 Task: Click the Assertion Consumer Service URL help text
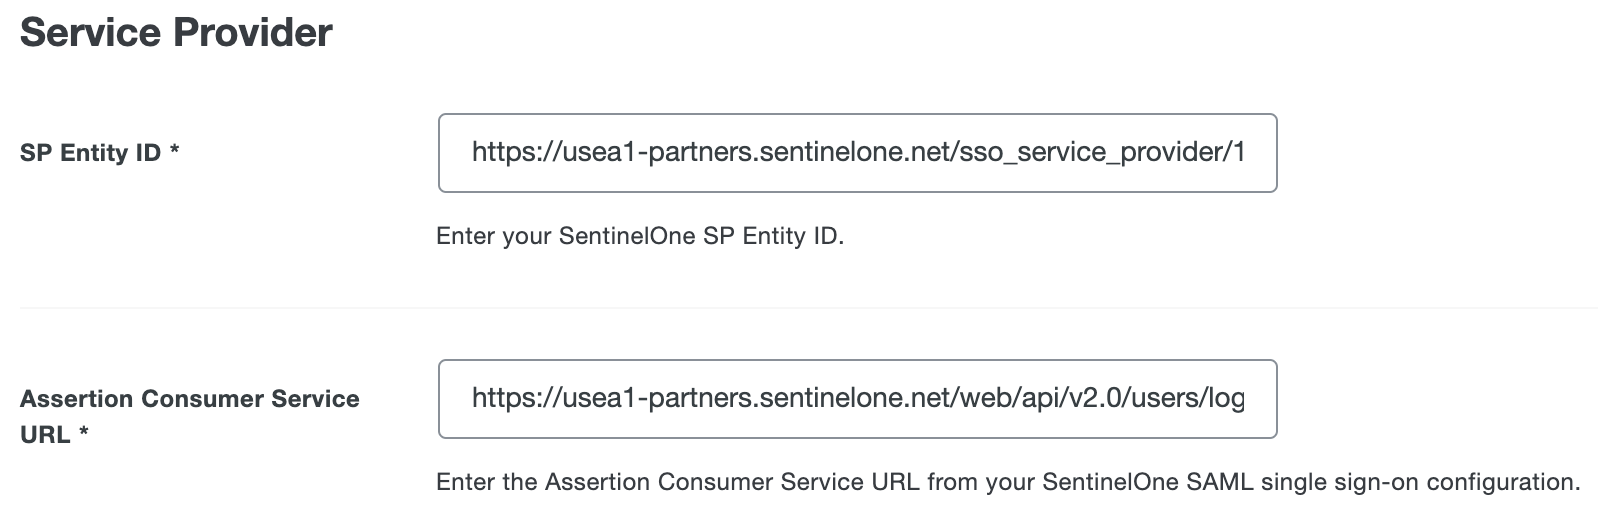(x=1007, y=482)
